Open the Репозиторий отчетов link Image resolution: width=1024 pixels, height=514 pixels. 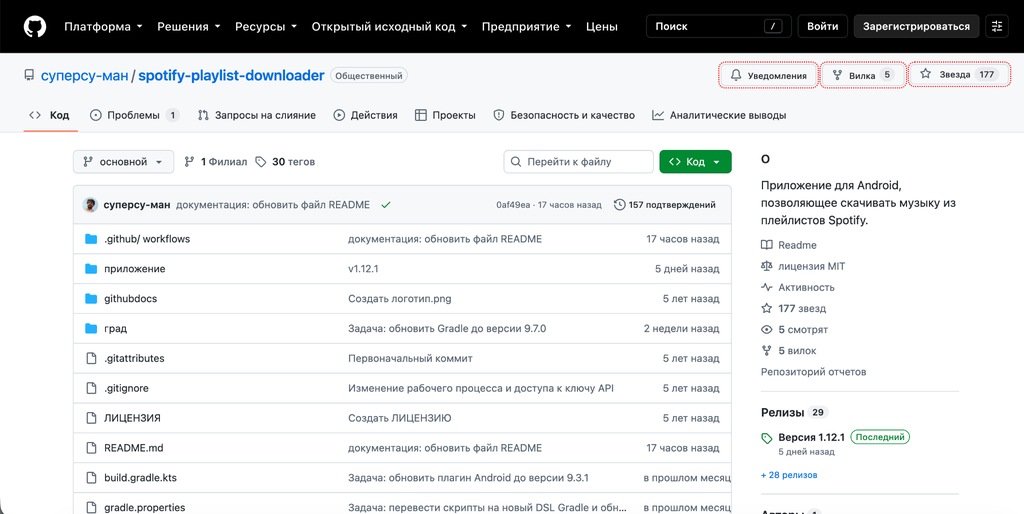click(x=814, y=372)
